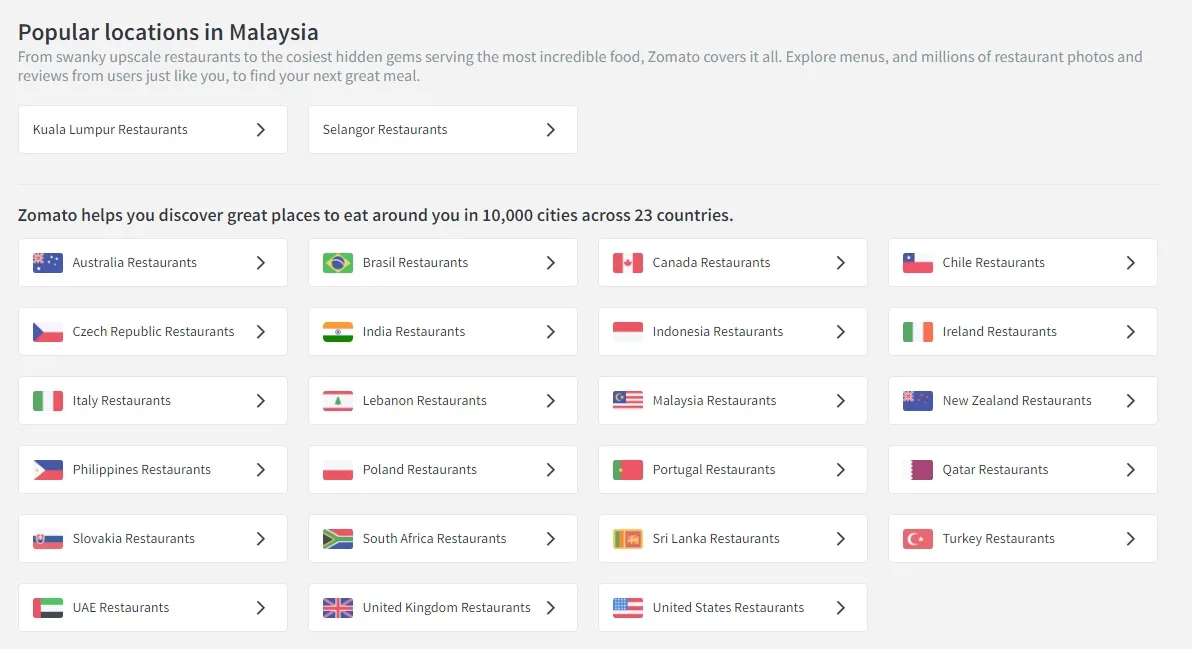Open United States Restaurants link

(x=733, y=608)
